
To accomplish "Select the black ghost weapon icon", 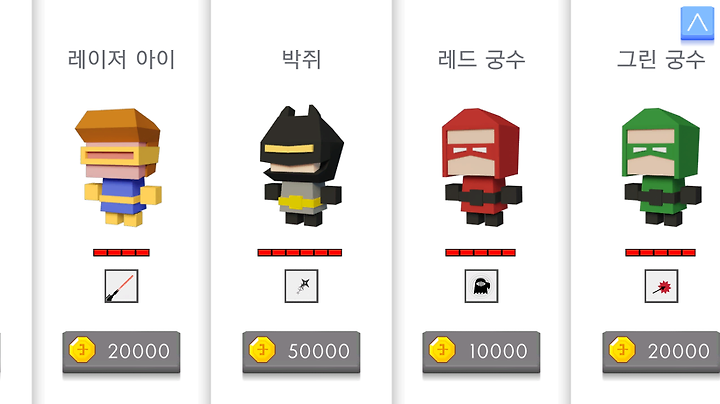I will (481, 286).
